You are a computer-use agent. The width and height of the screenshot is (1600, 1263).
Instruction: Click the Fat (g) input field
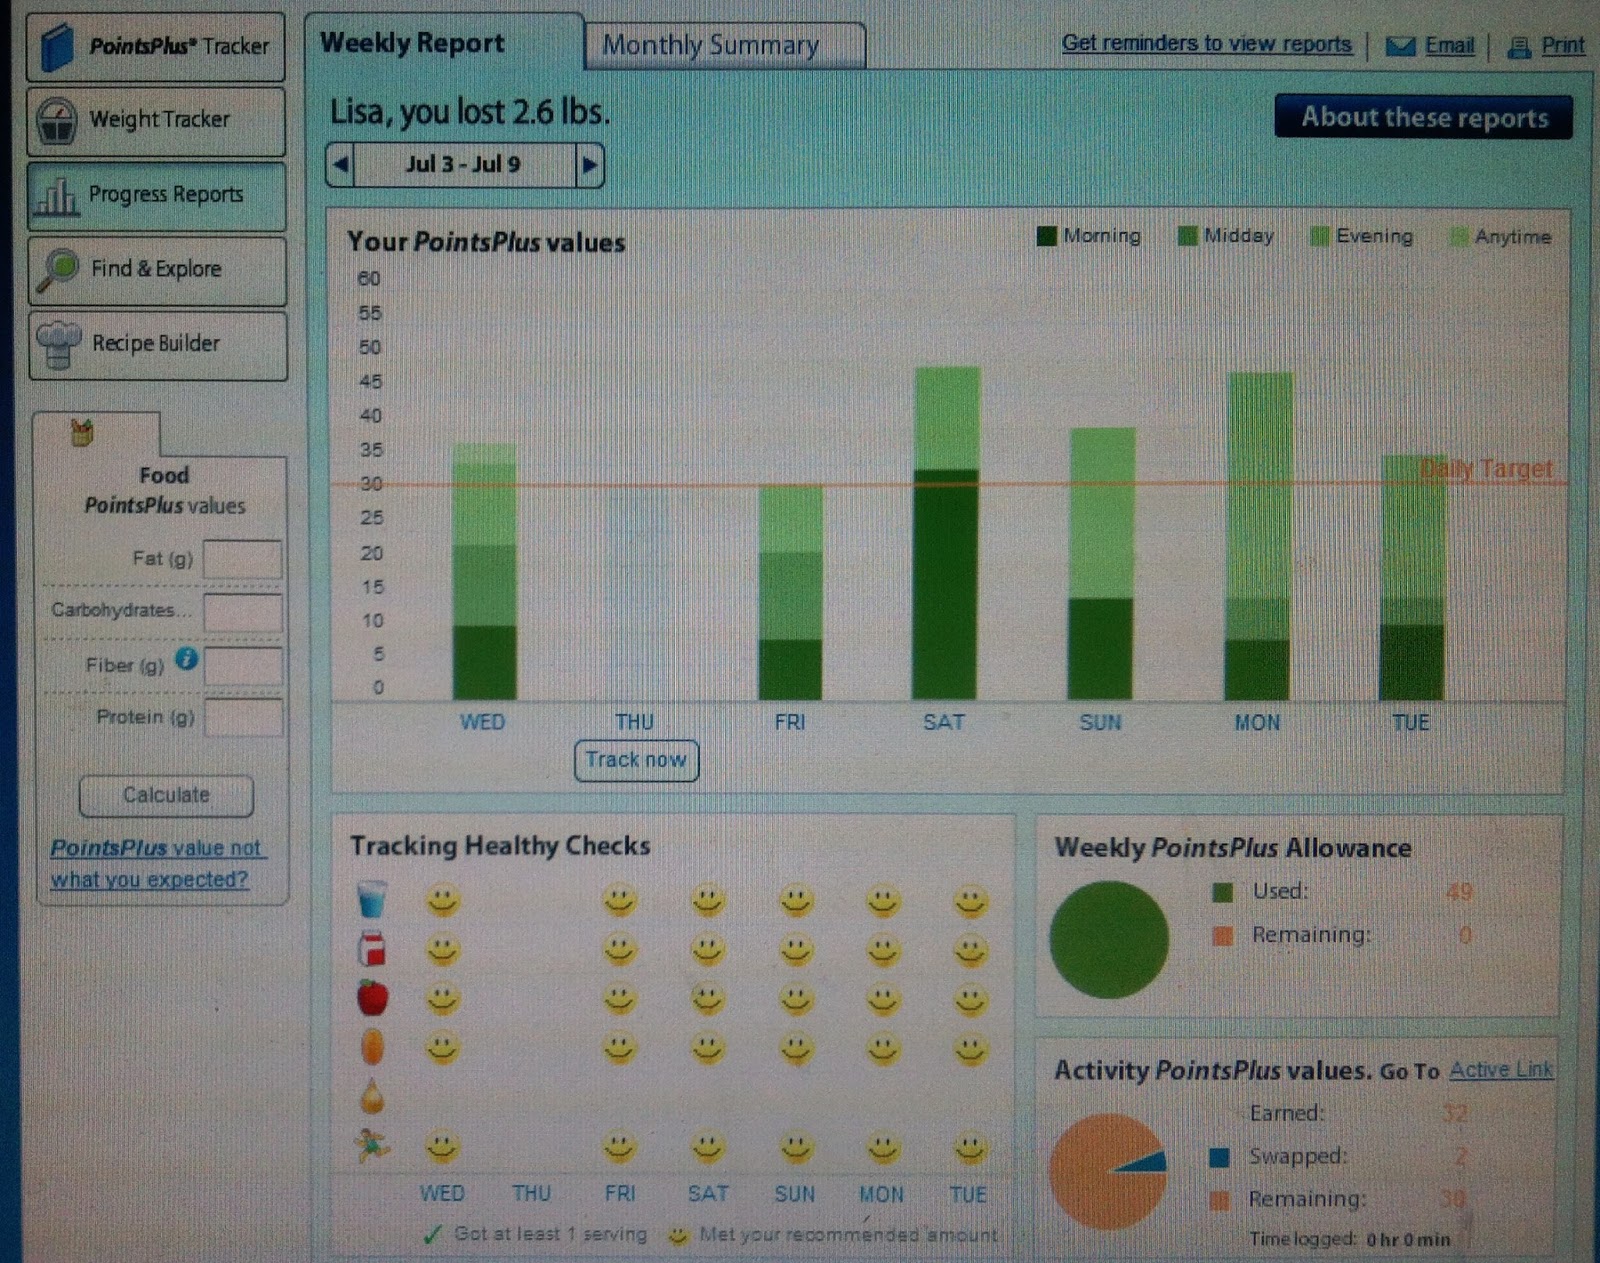pyautogui.click(x=243, y=559)
